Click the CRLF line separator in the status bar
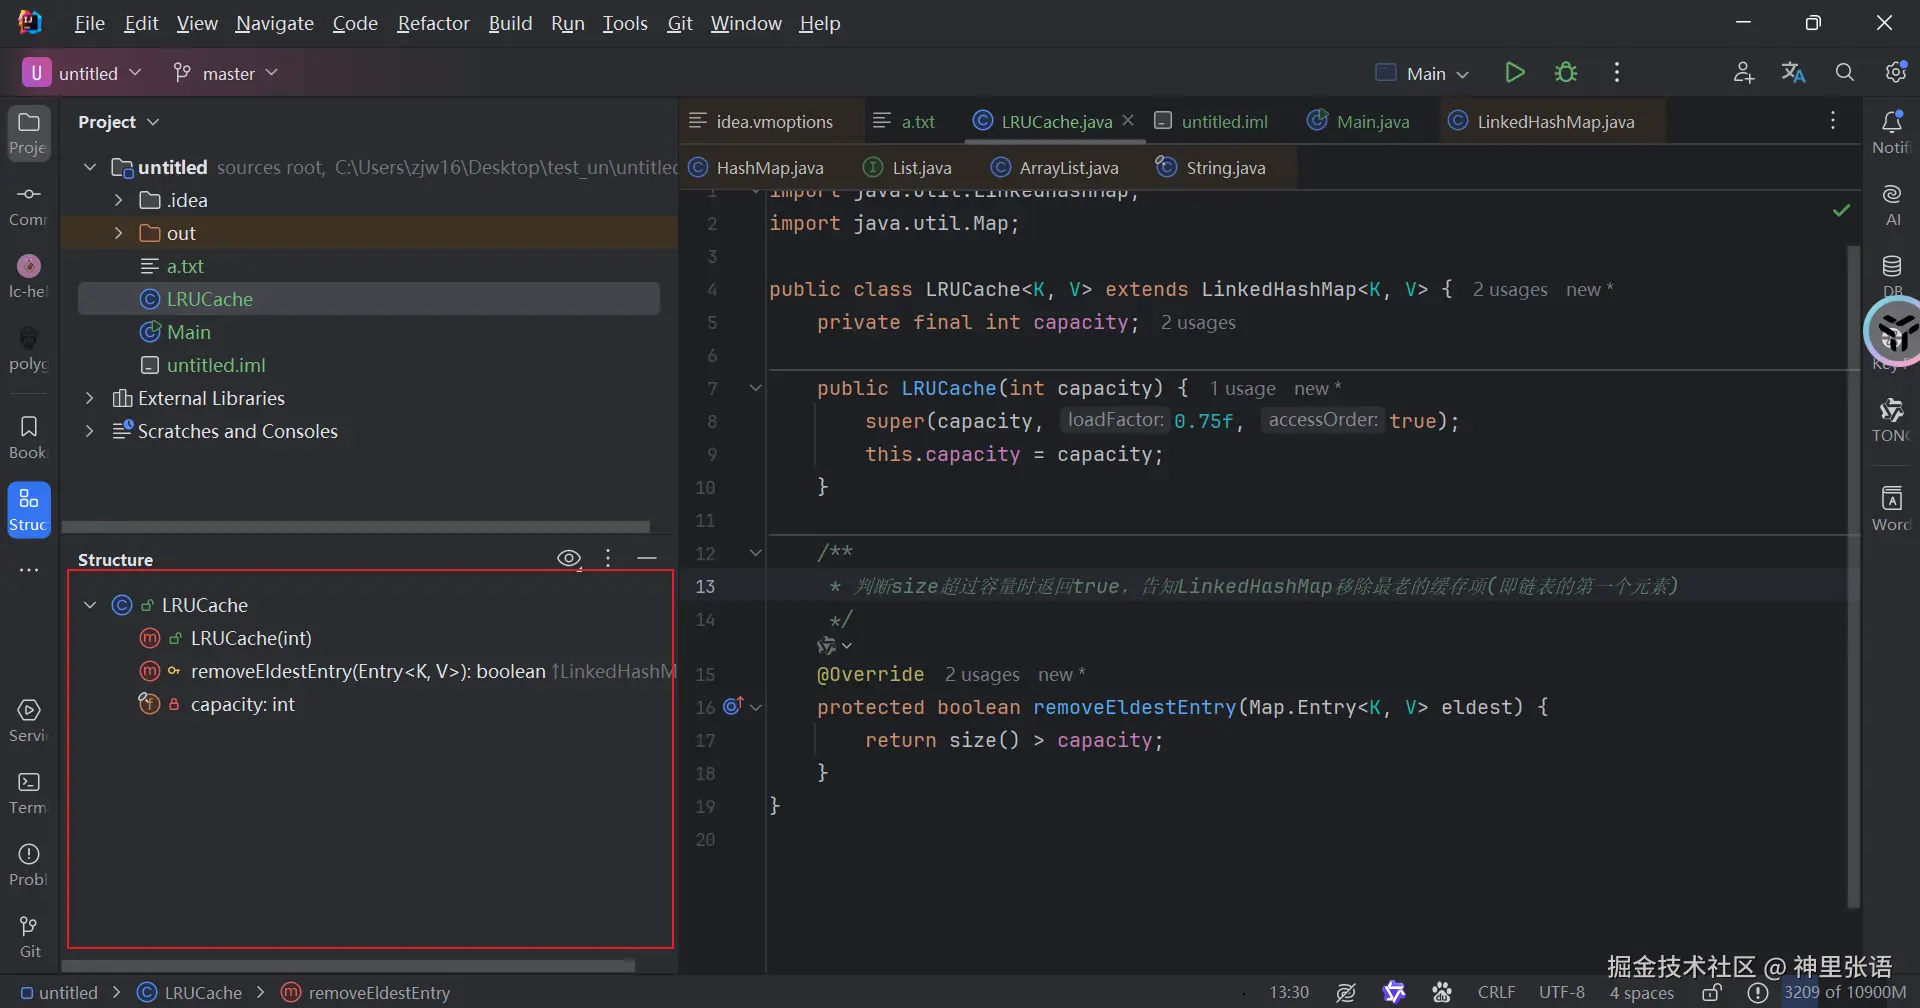The image size is (1920, 1008). click(x=1496, y=993)
